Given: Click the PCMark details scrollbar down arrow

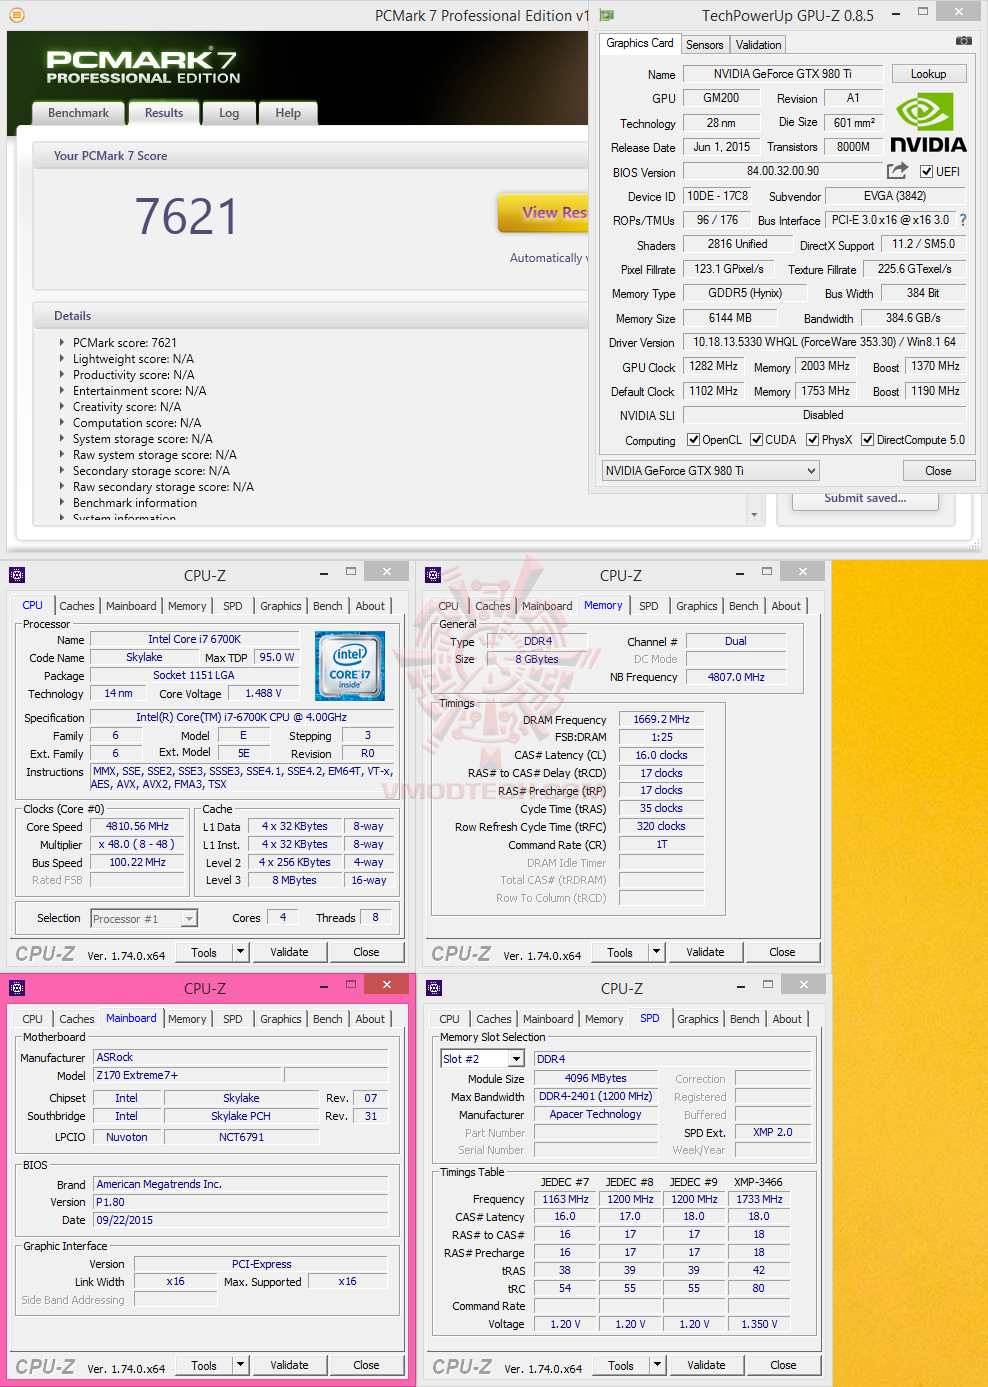Looking at the screenshot, I should tap(754, 515).
